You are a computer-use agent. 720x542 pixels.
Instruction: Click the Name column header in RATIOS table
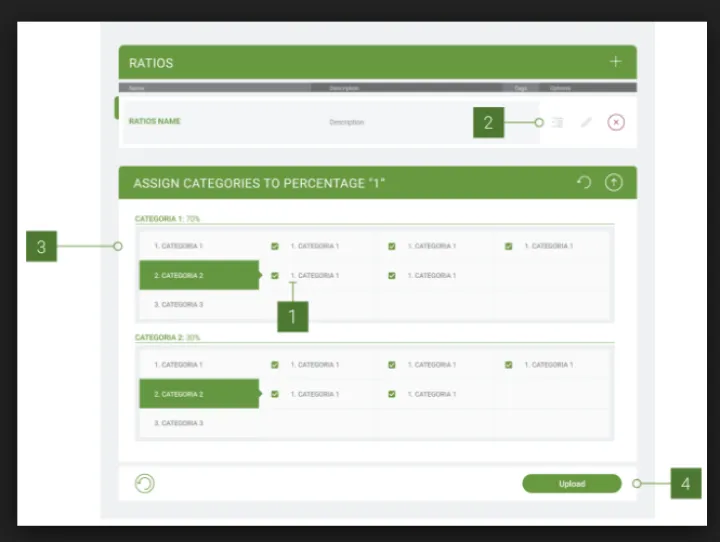(x=136, y=88)
